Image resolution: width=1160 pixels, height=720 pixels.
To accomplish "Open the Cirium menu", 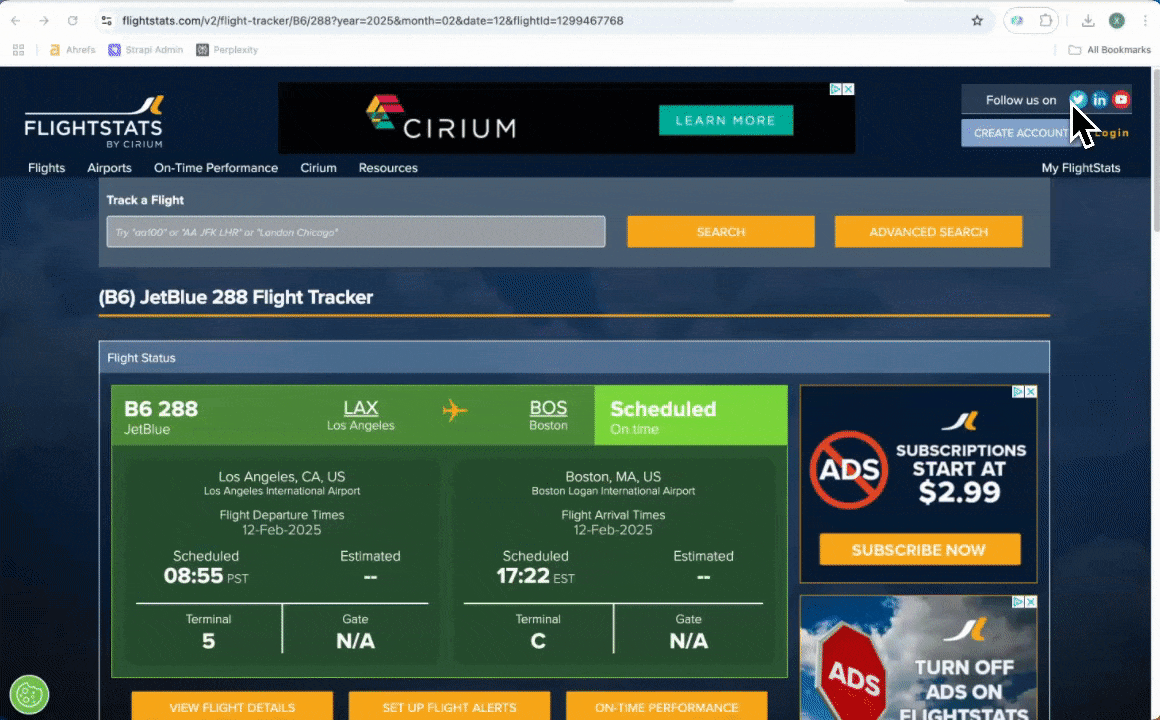I will (318, 168).
